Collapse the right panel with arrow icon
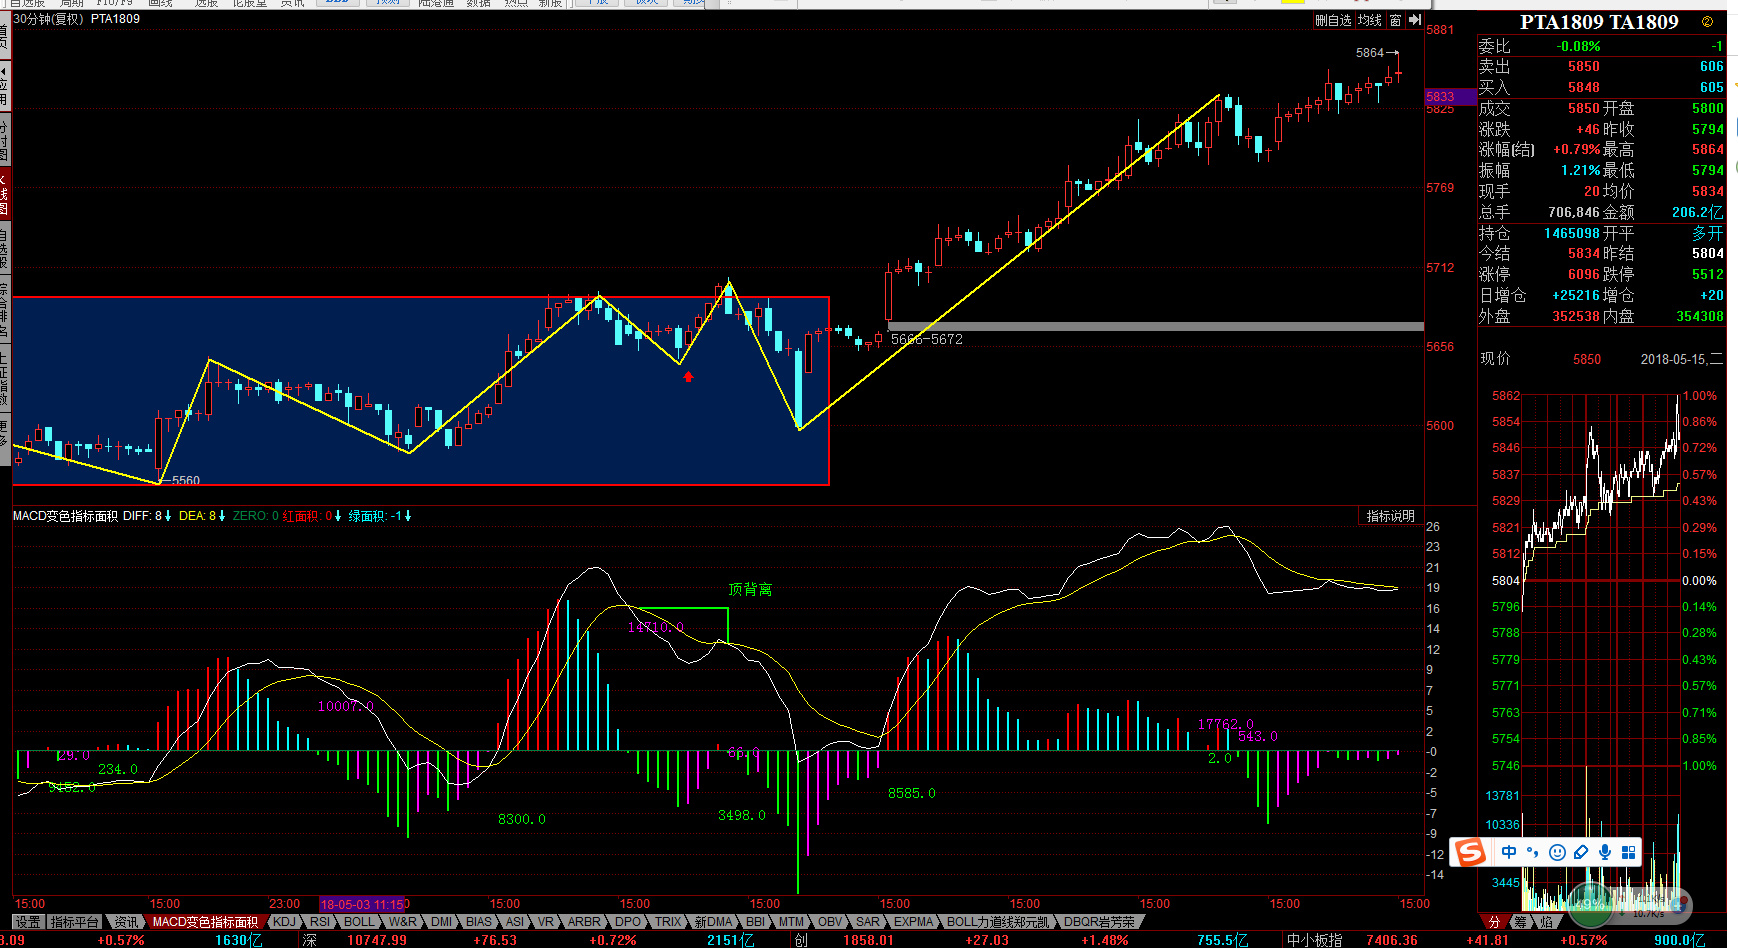The image size is (1738, 948). 1415,20
